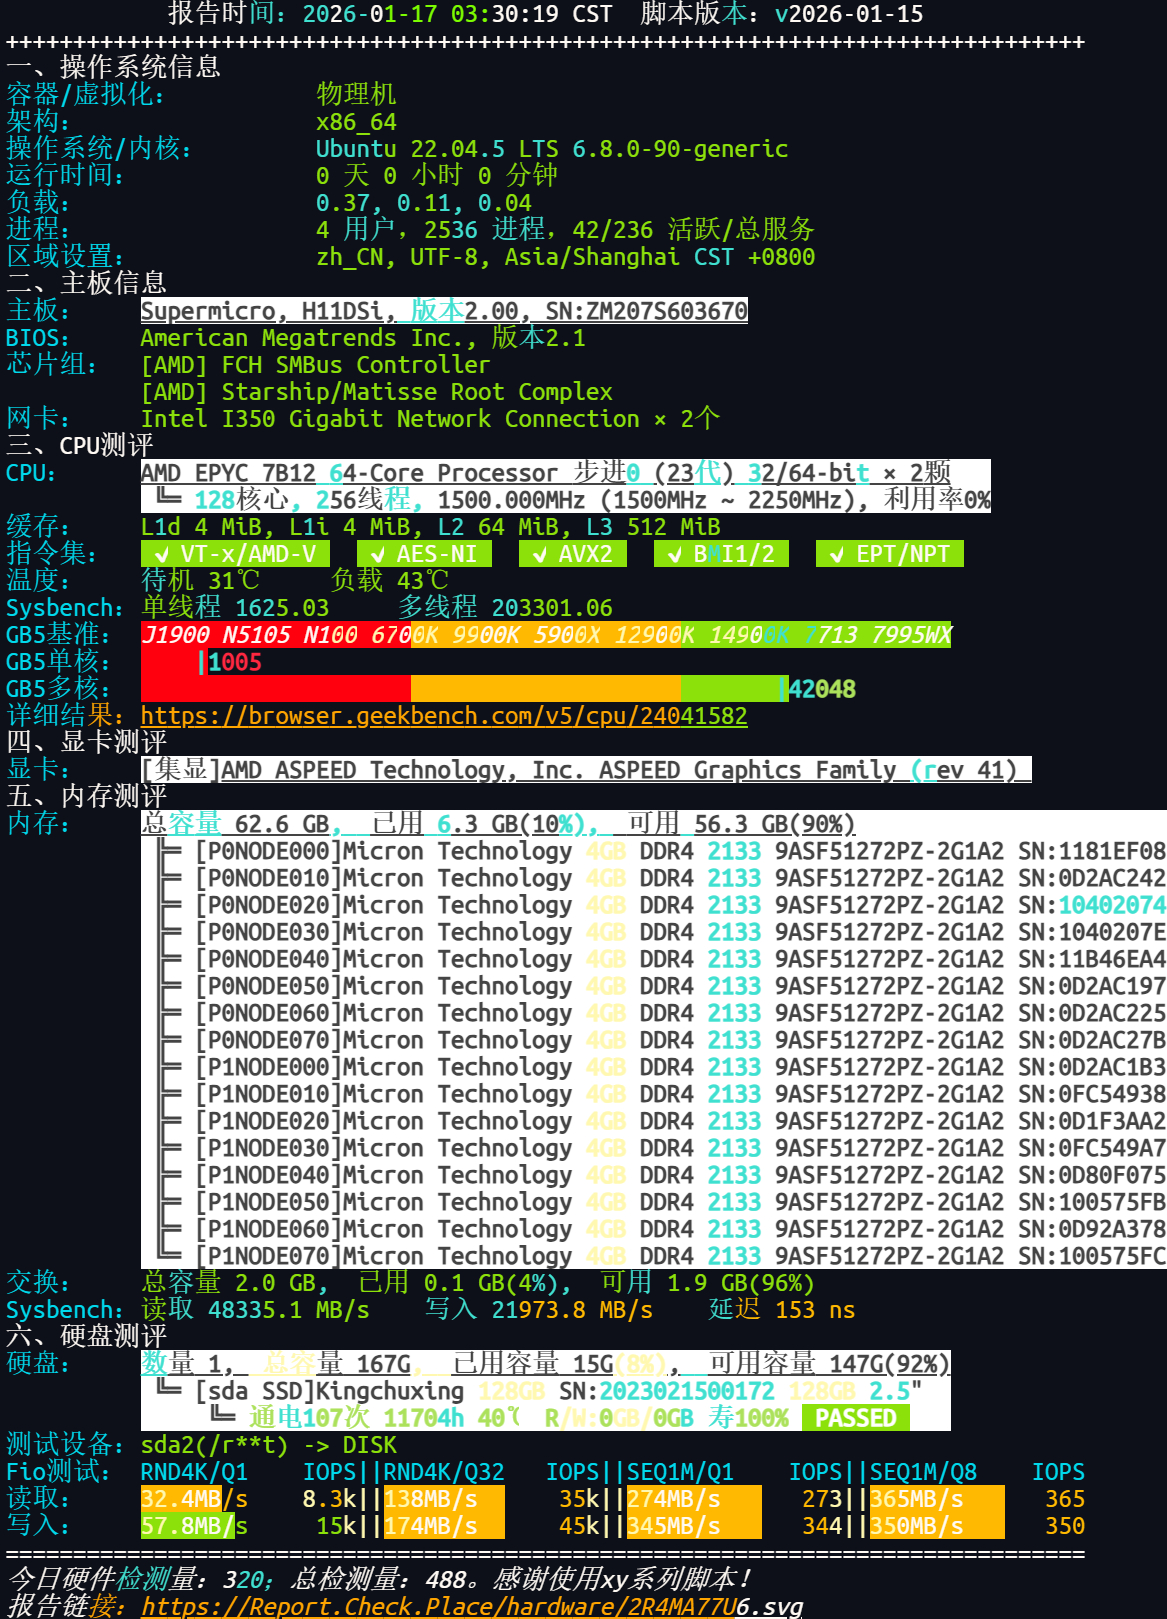Select RND4K/Q1 write value 57.8MB/s

195,1526
